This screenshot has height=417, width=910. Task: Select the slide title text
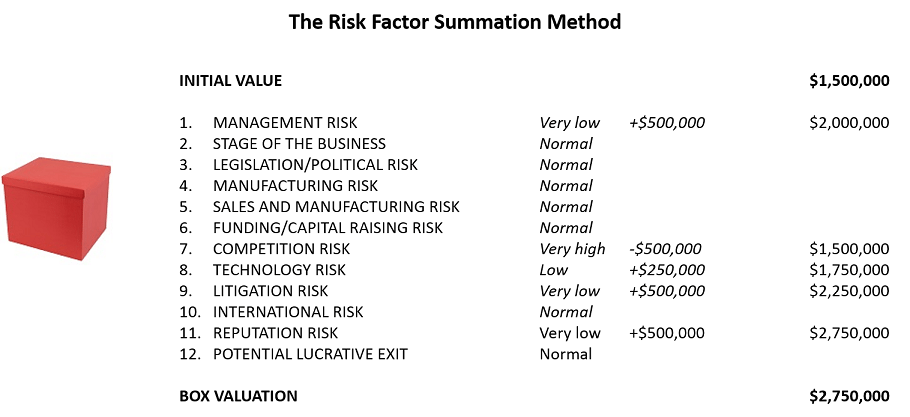point(455,20)
